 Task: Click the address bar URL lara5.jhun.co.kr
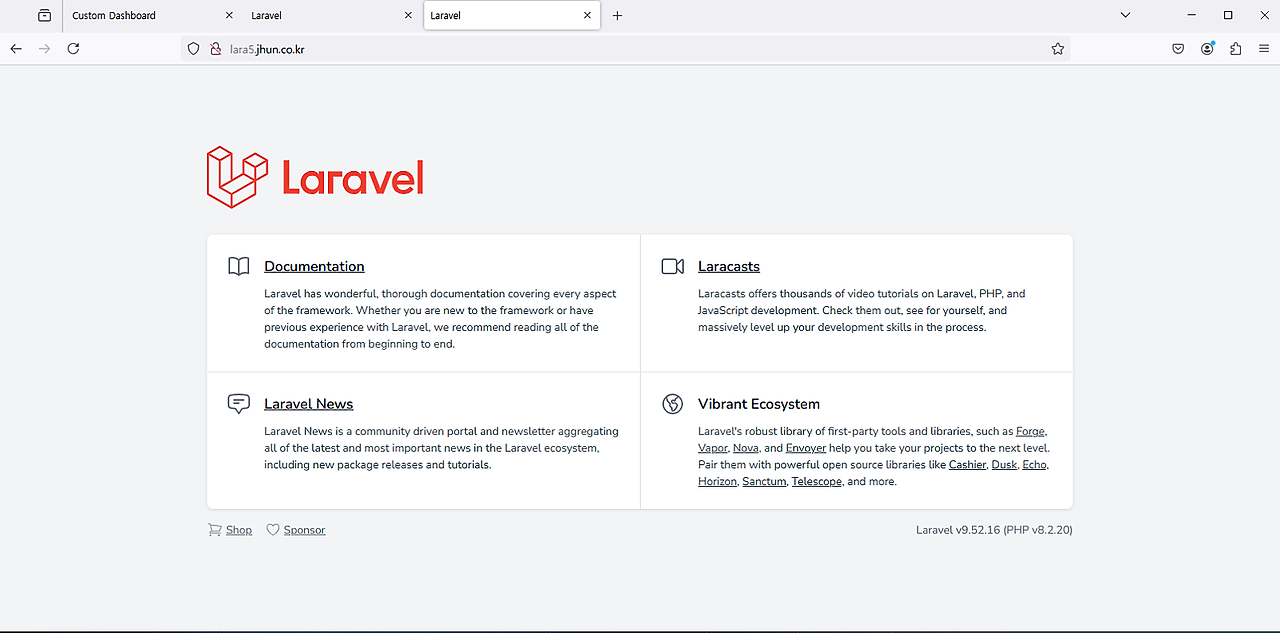tap(267, 48)
